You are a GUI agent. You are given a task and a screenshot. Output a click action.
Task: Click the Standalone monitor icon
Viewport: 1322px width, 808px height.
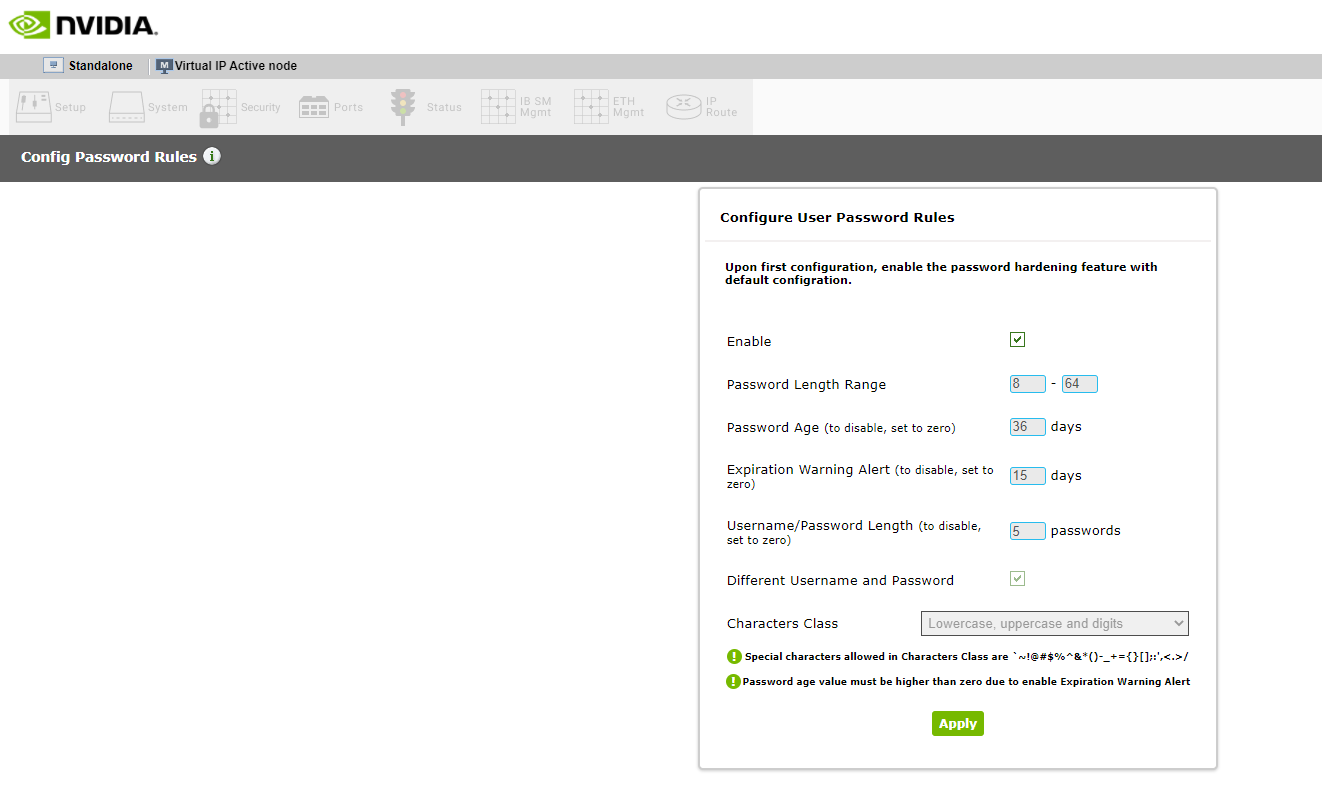pos(53,66)
